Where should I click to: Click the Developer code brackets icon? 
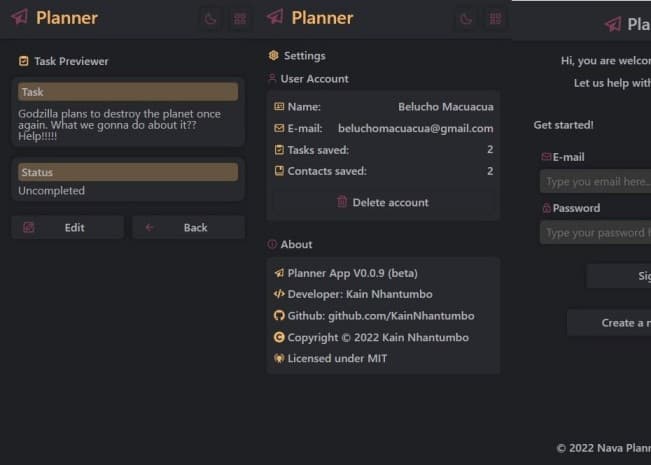pyautogui.click(x=279, y=294)
